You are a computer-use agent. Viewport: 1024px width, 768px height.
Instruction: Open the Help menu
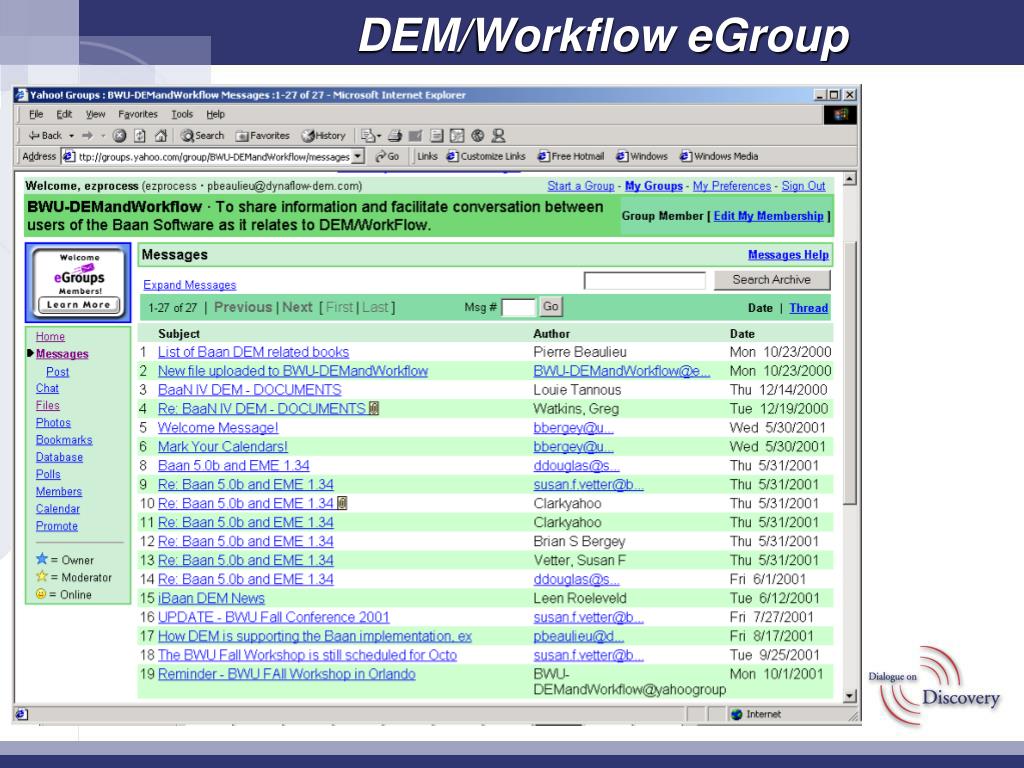pos(216,114)
